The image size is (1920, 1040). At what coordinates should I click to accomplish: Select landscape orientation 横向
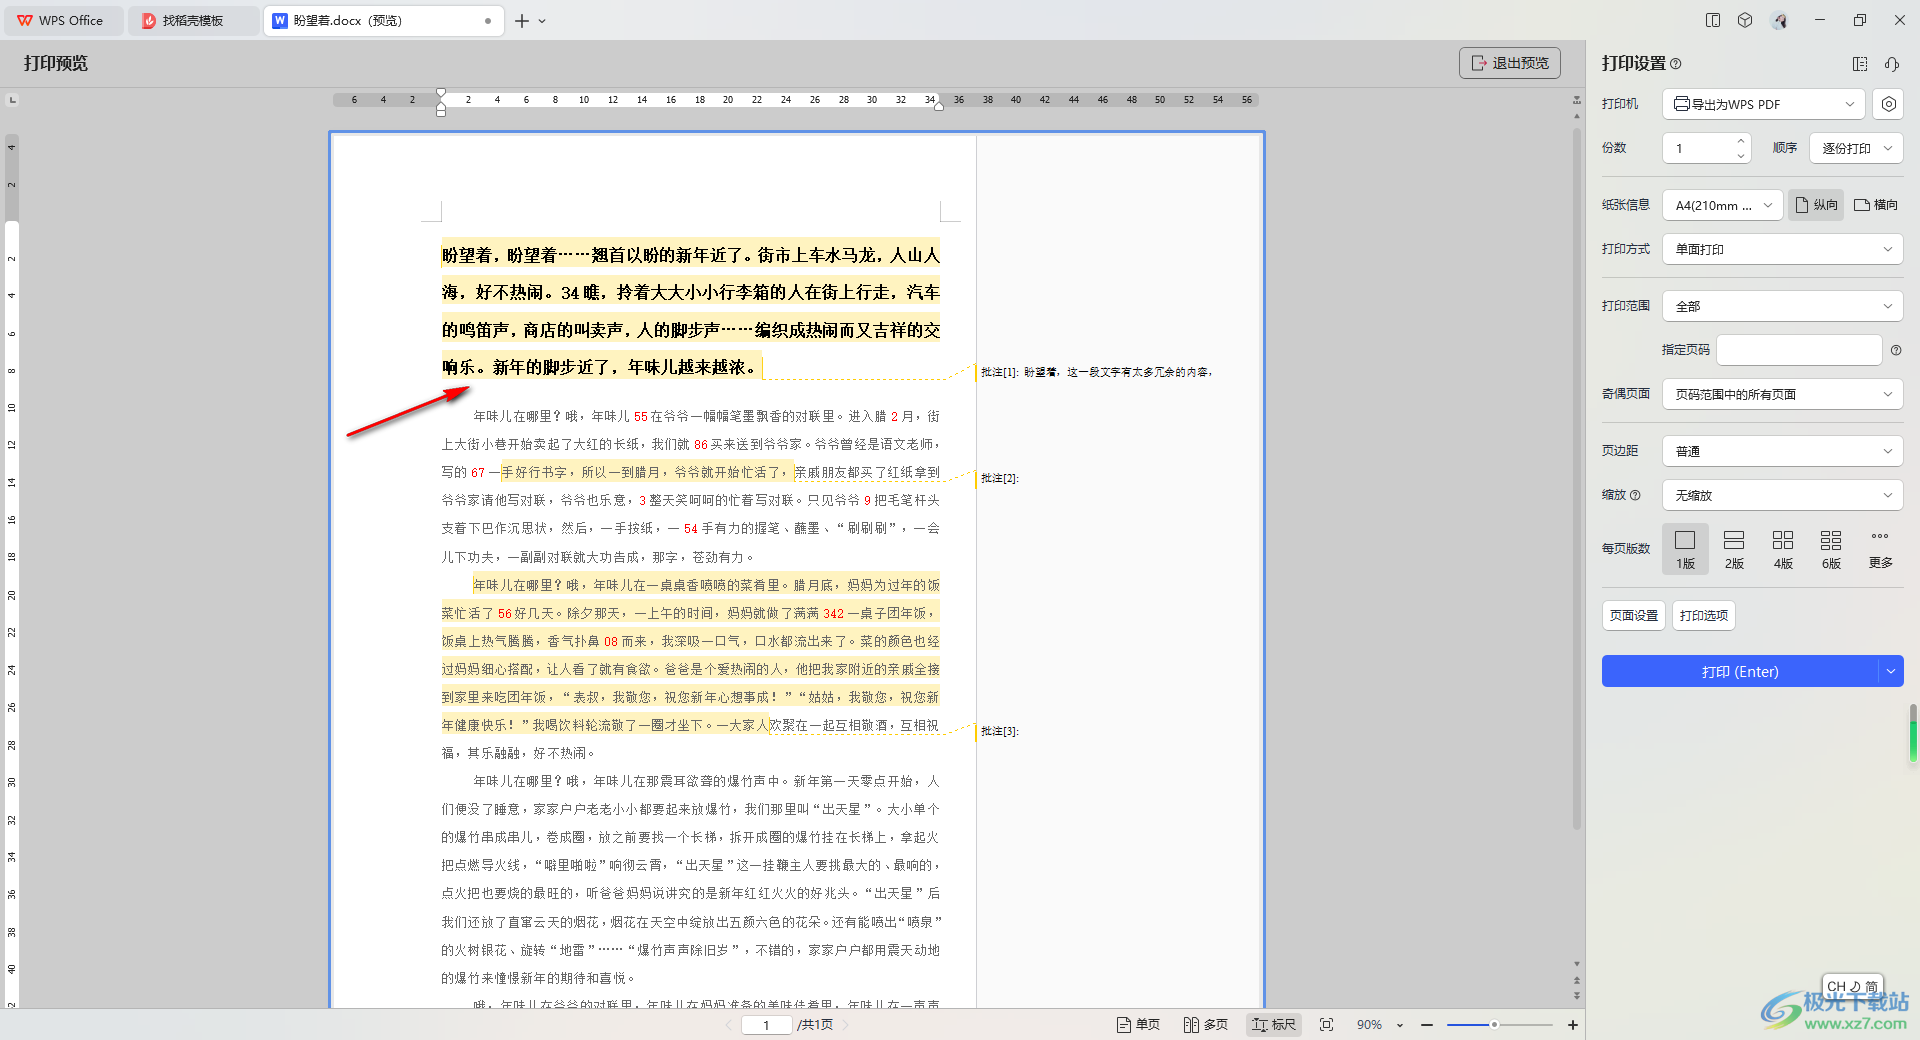pos(1876,205)
